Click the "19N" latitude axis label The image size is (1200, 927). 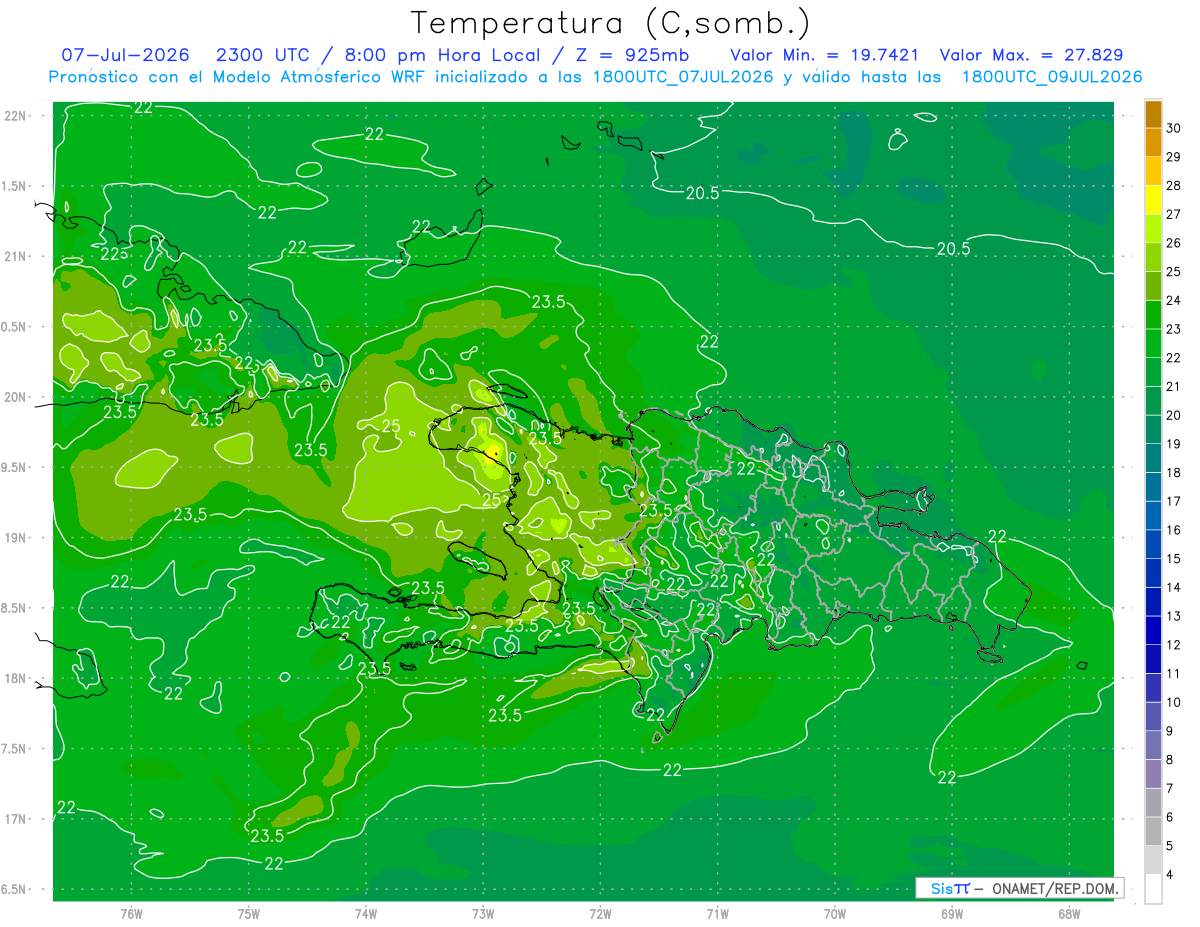pos(15,538)
